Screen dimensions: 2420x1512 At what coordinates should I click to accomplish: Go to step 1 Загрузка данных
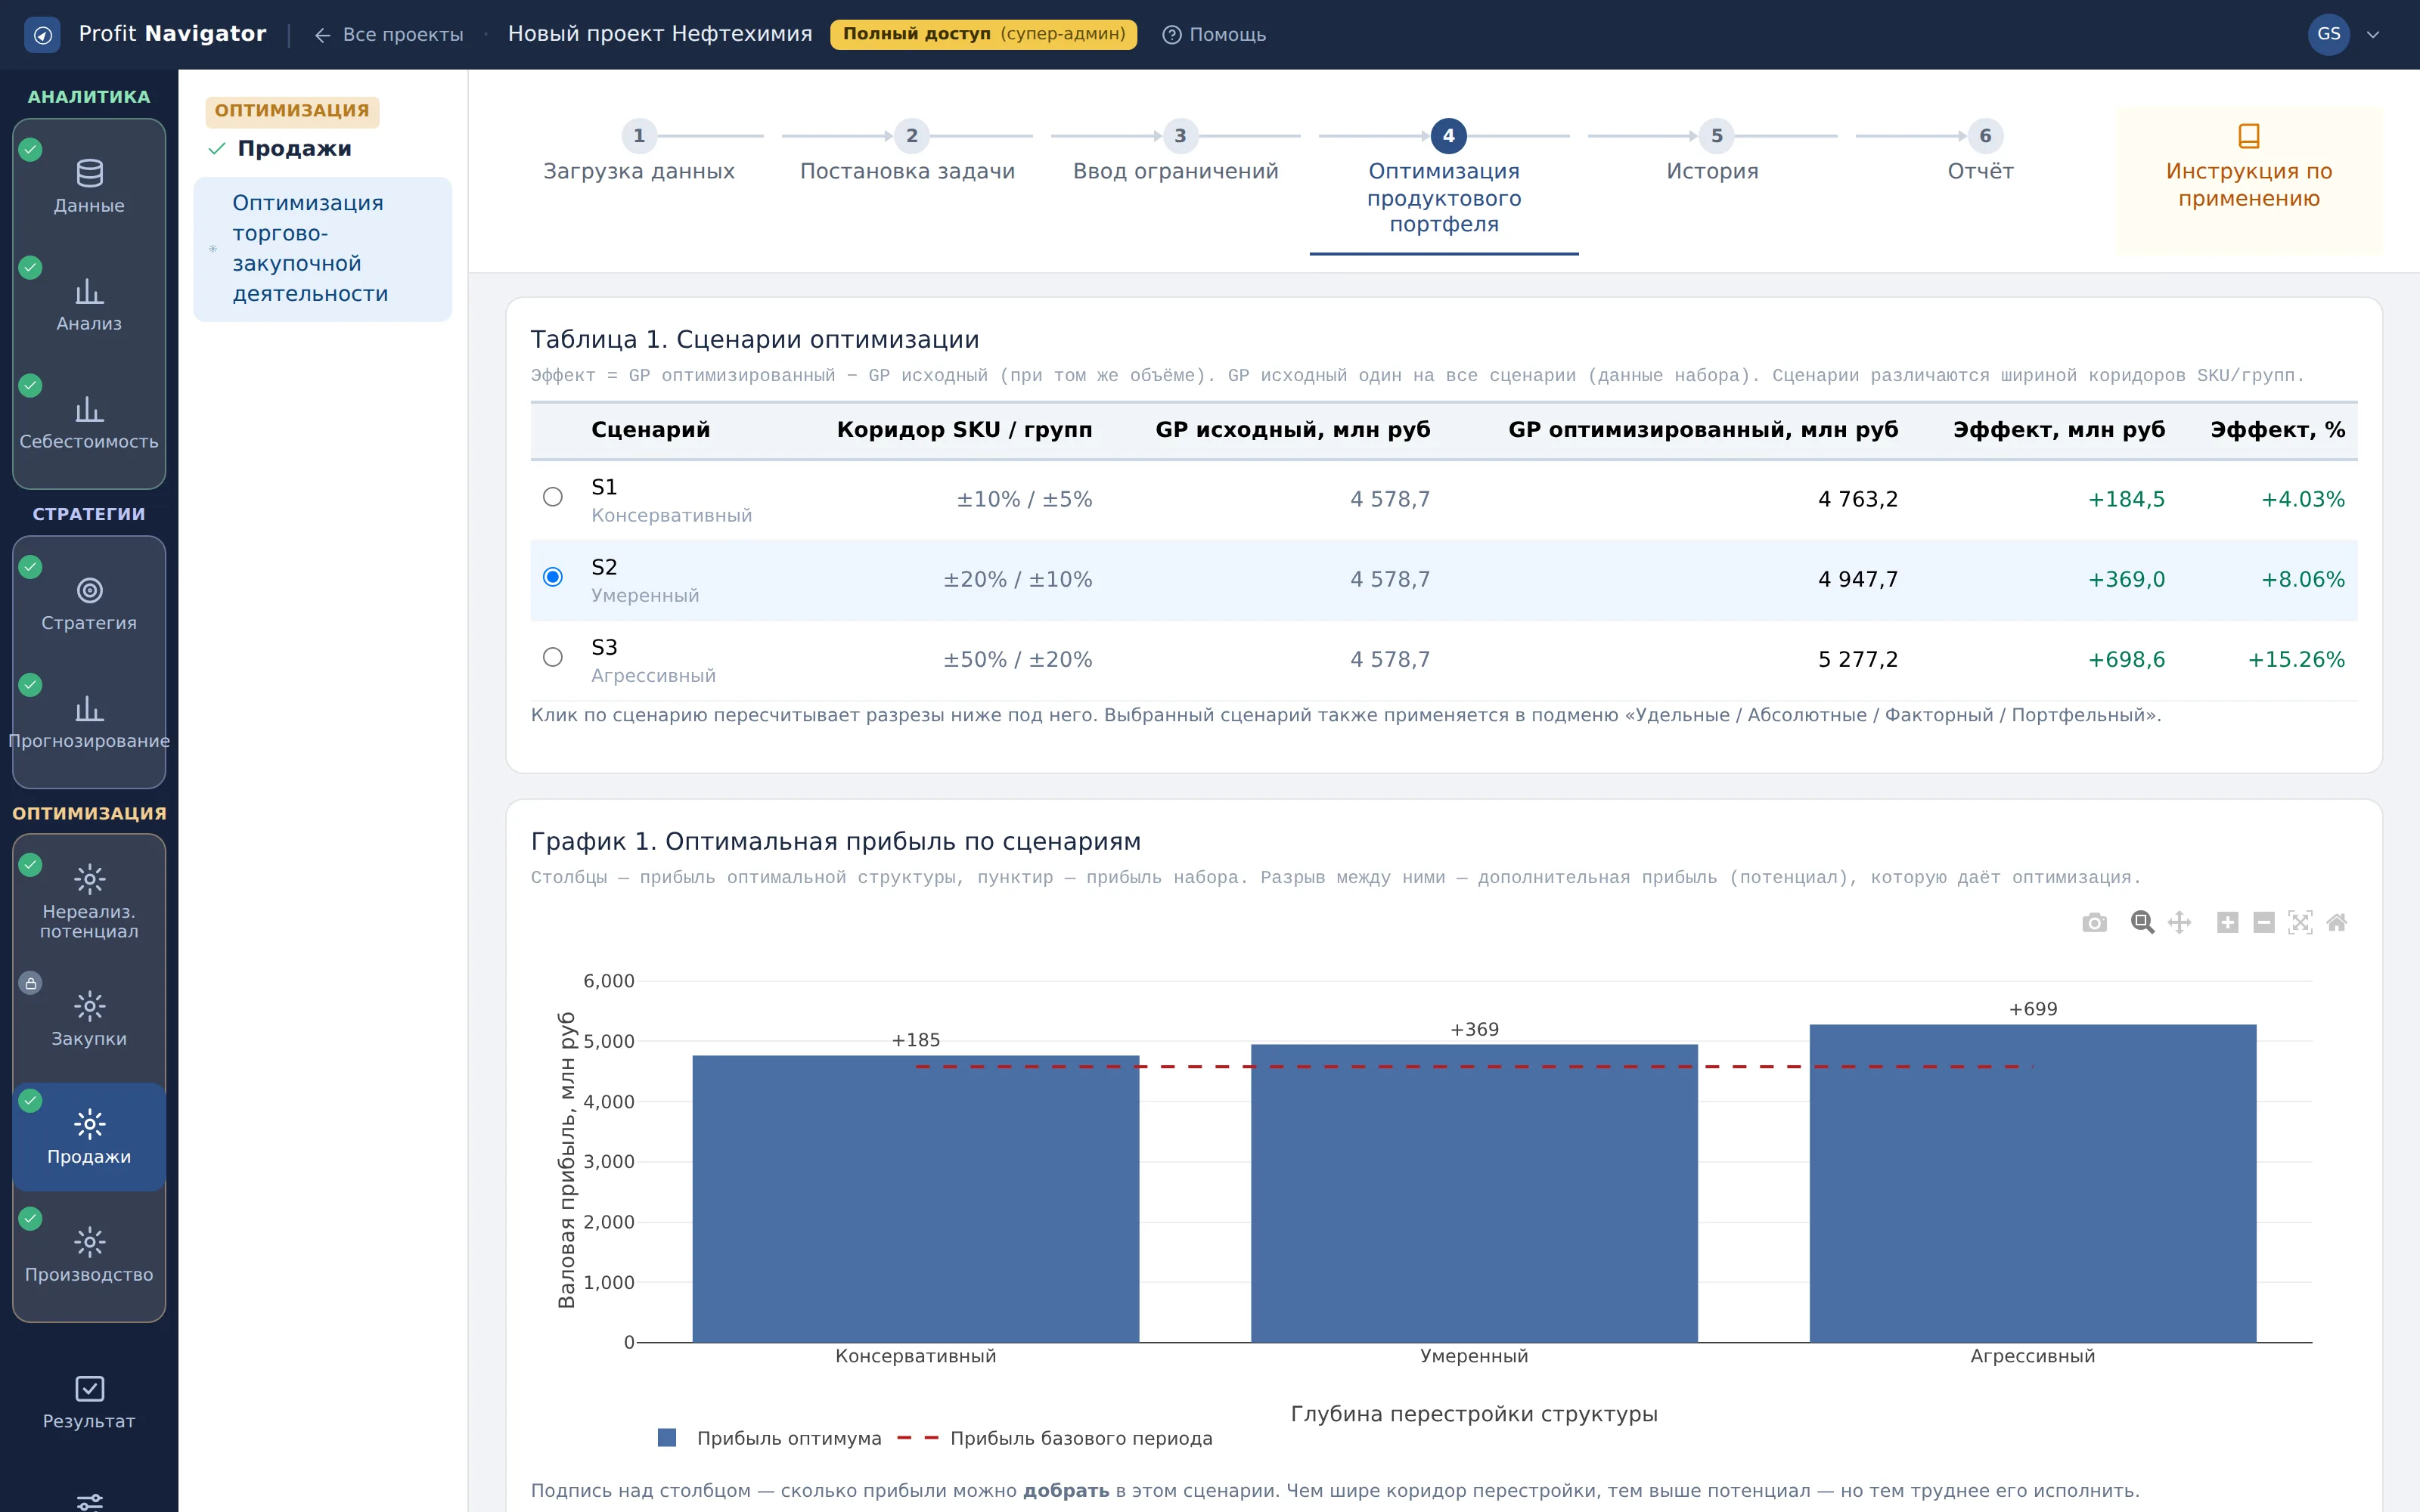tap(639, 153)
